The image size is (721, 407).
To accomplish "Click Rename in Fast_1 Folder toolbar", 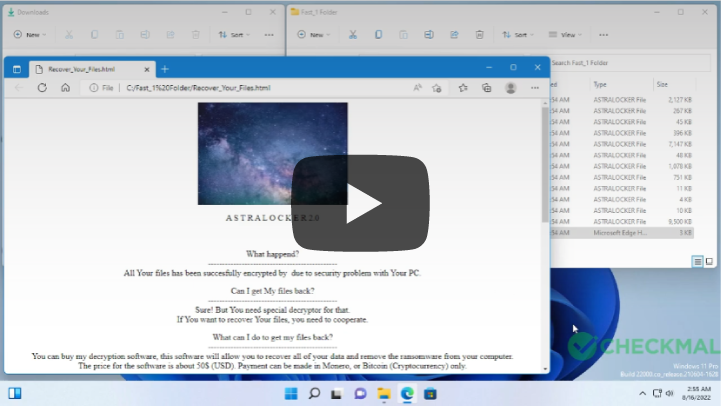I will 429,34.
